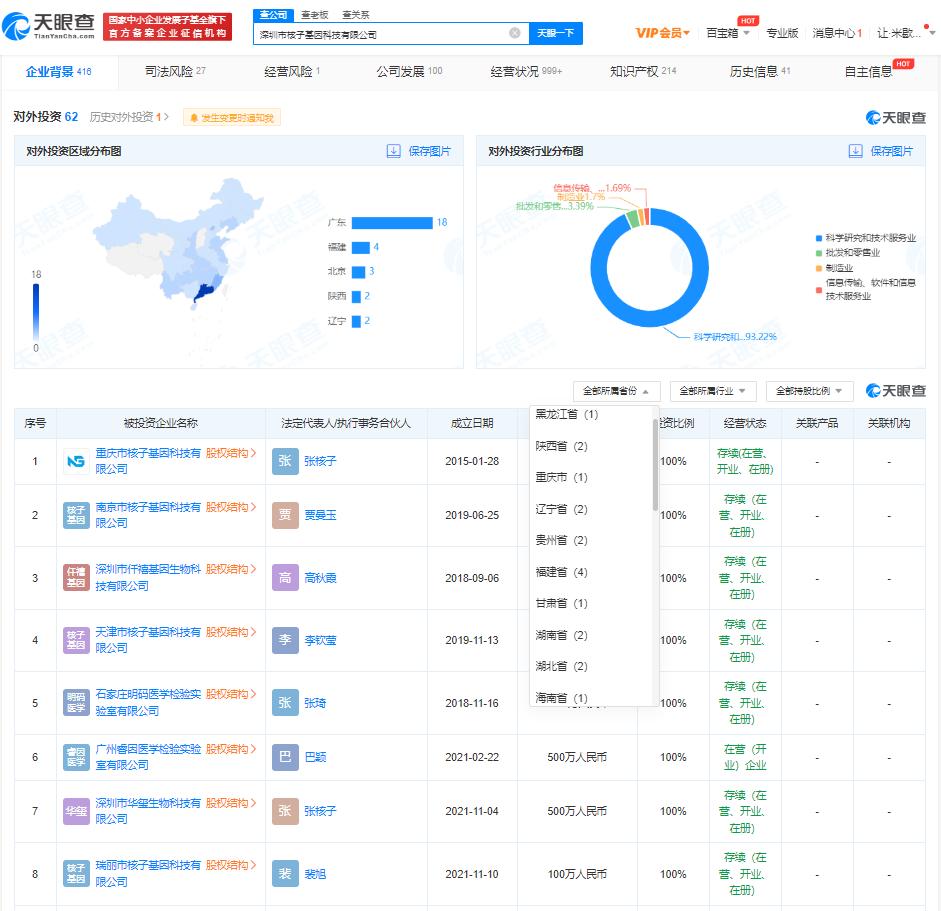Click the 深圳市仟禧基因 company logo thumbnail

click(76, 577)
